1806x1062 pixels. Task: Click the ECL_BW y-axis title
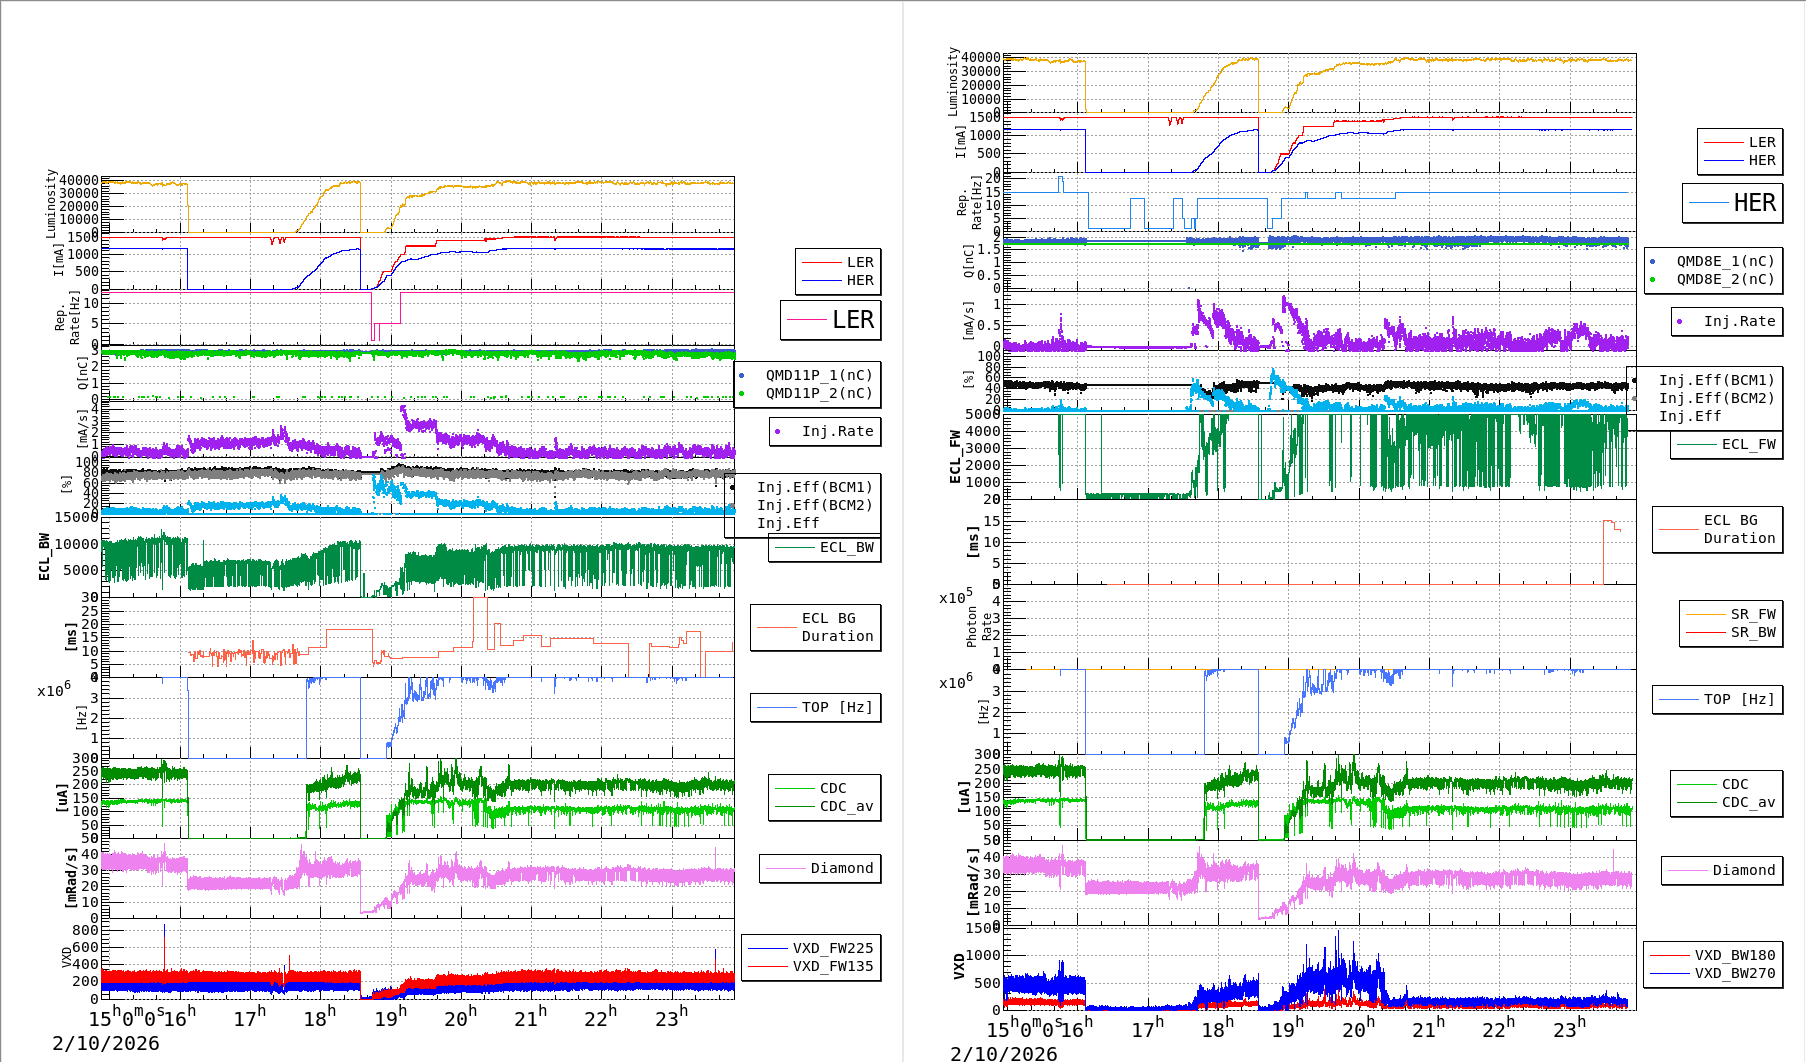coord(44,557)
